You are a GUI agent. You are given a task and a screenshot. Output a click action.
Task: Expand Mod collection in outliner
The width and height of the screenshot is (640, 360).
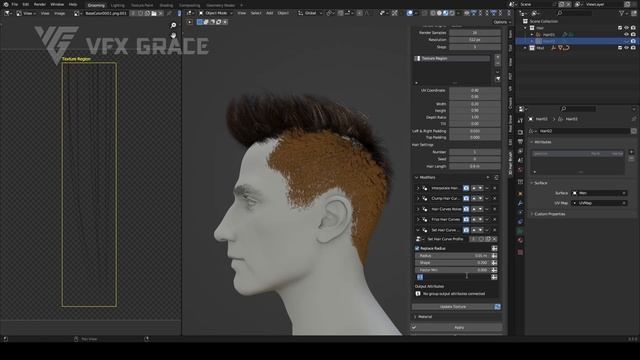525,48
